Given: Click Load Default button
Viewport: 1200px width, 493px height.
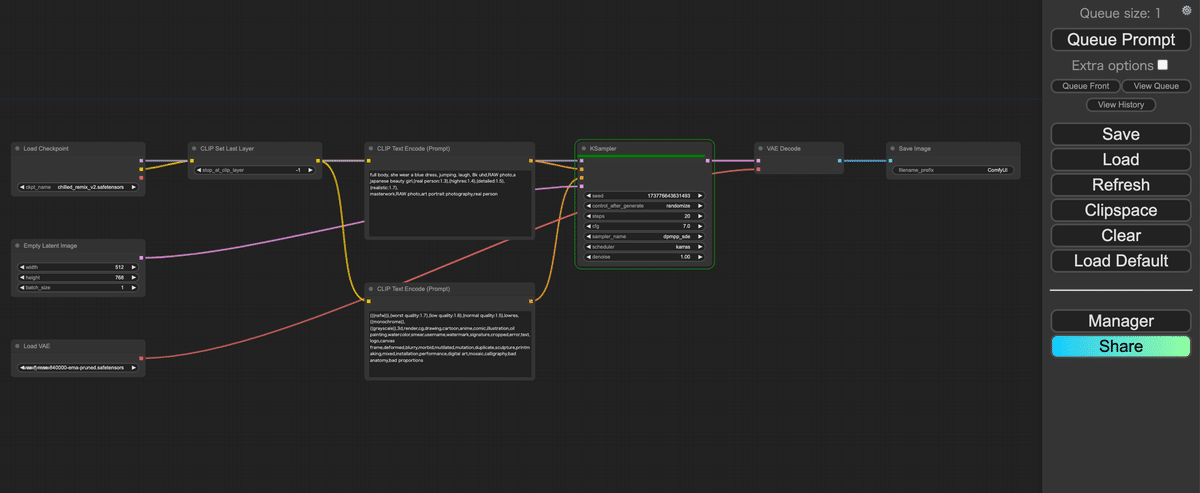Looking at the screenshot, I should coord(1121,261).
